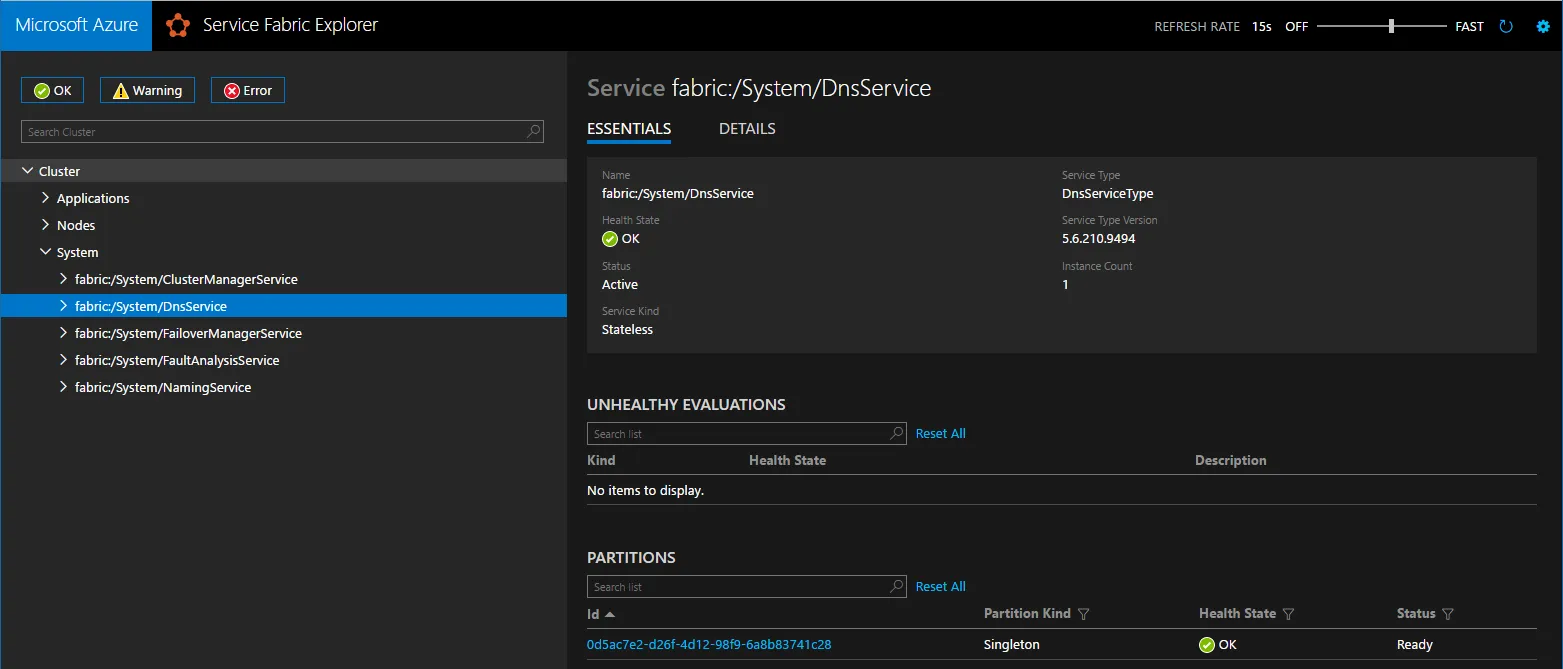Toggle the Error health filter
This screenshot has width=1563, height=669.
[x=248, y=90]
